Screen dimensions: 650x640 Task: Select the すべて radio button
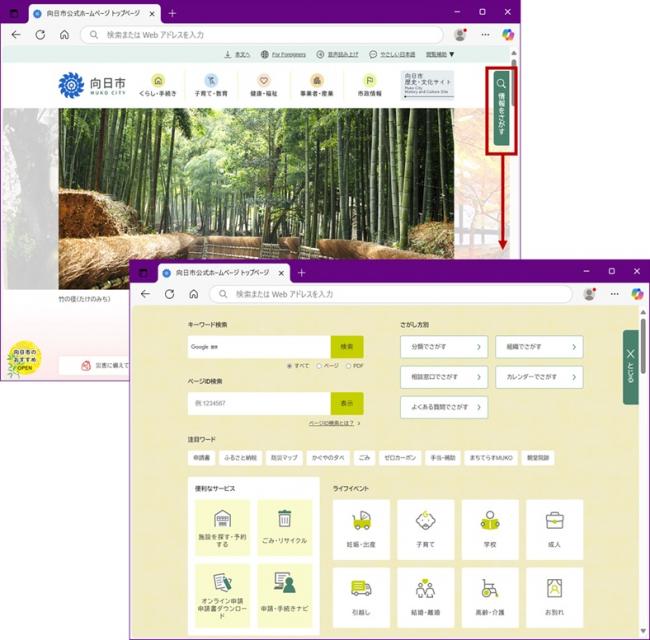coord(289,366)
